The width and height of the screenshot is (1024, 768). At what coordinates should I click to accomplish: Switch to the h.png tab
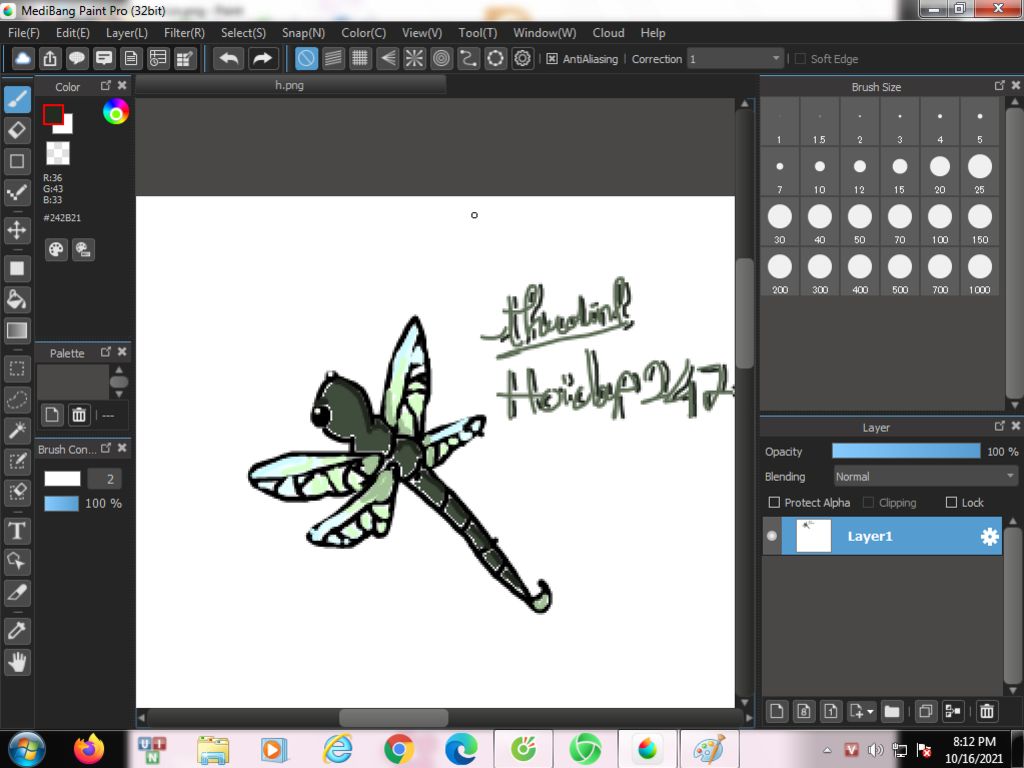[x=290, y=86]
